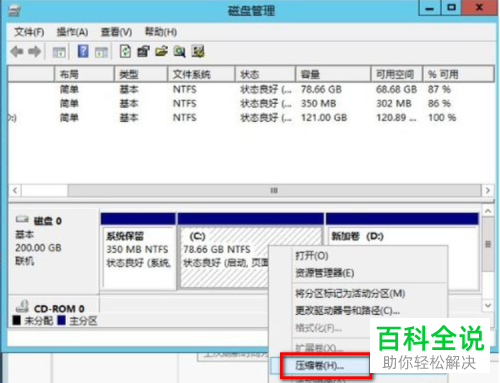Click the black 未分配 legend swatch

[x=17, y=320]
